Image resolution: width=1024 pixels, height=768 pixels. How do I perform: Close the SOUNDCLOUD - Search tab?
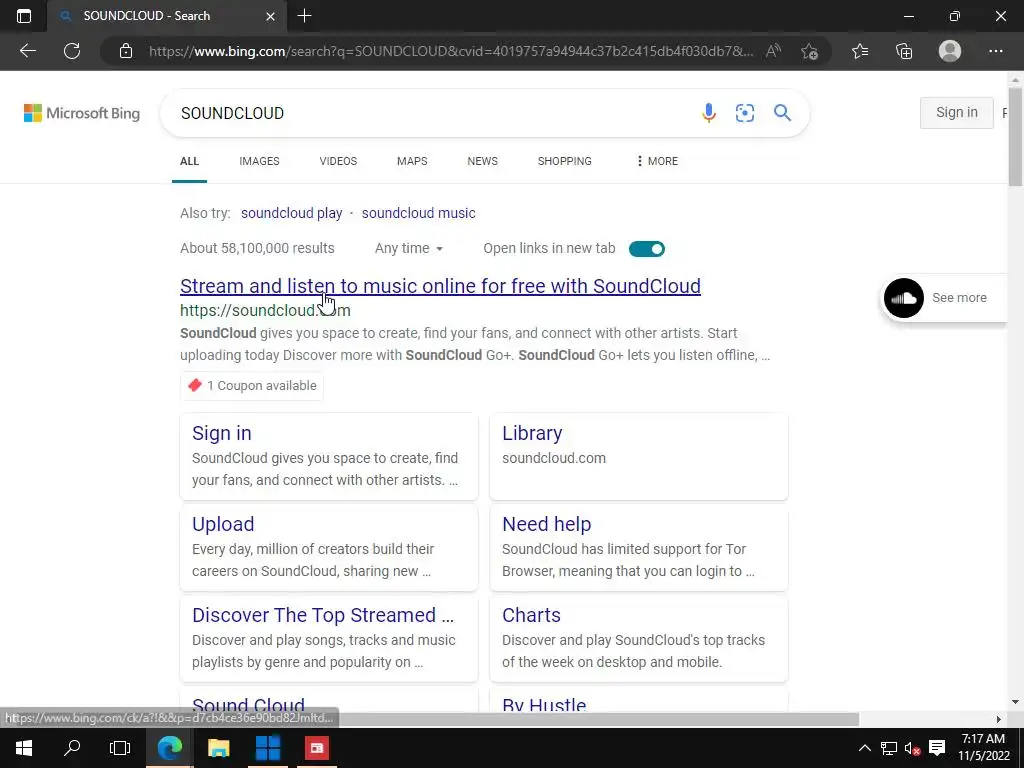[x=270, y=16]
